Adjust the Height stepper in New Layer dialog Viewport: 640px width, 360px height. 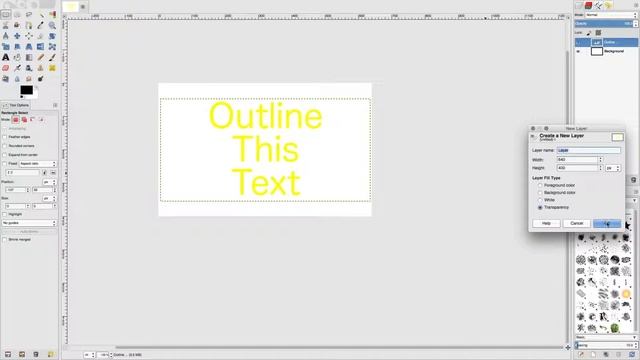(x=600, y=168)
